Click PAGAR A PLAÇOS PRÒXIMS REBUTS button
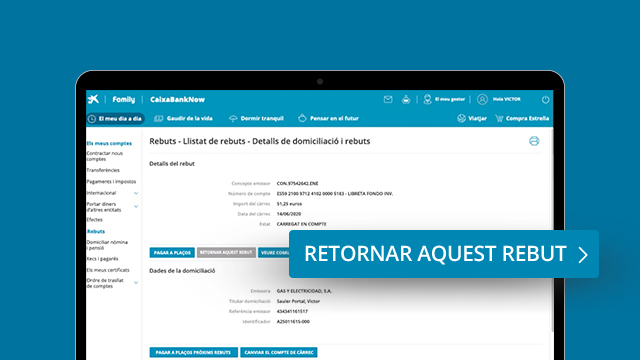Viewport: 640px width, 360px height. click(x=193, y=352)
